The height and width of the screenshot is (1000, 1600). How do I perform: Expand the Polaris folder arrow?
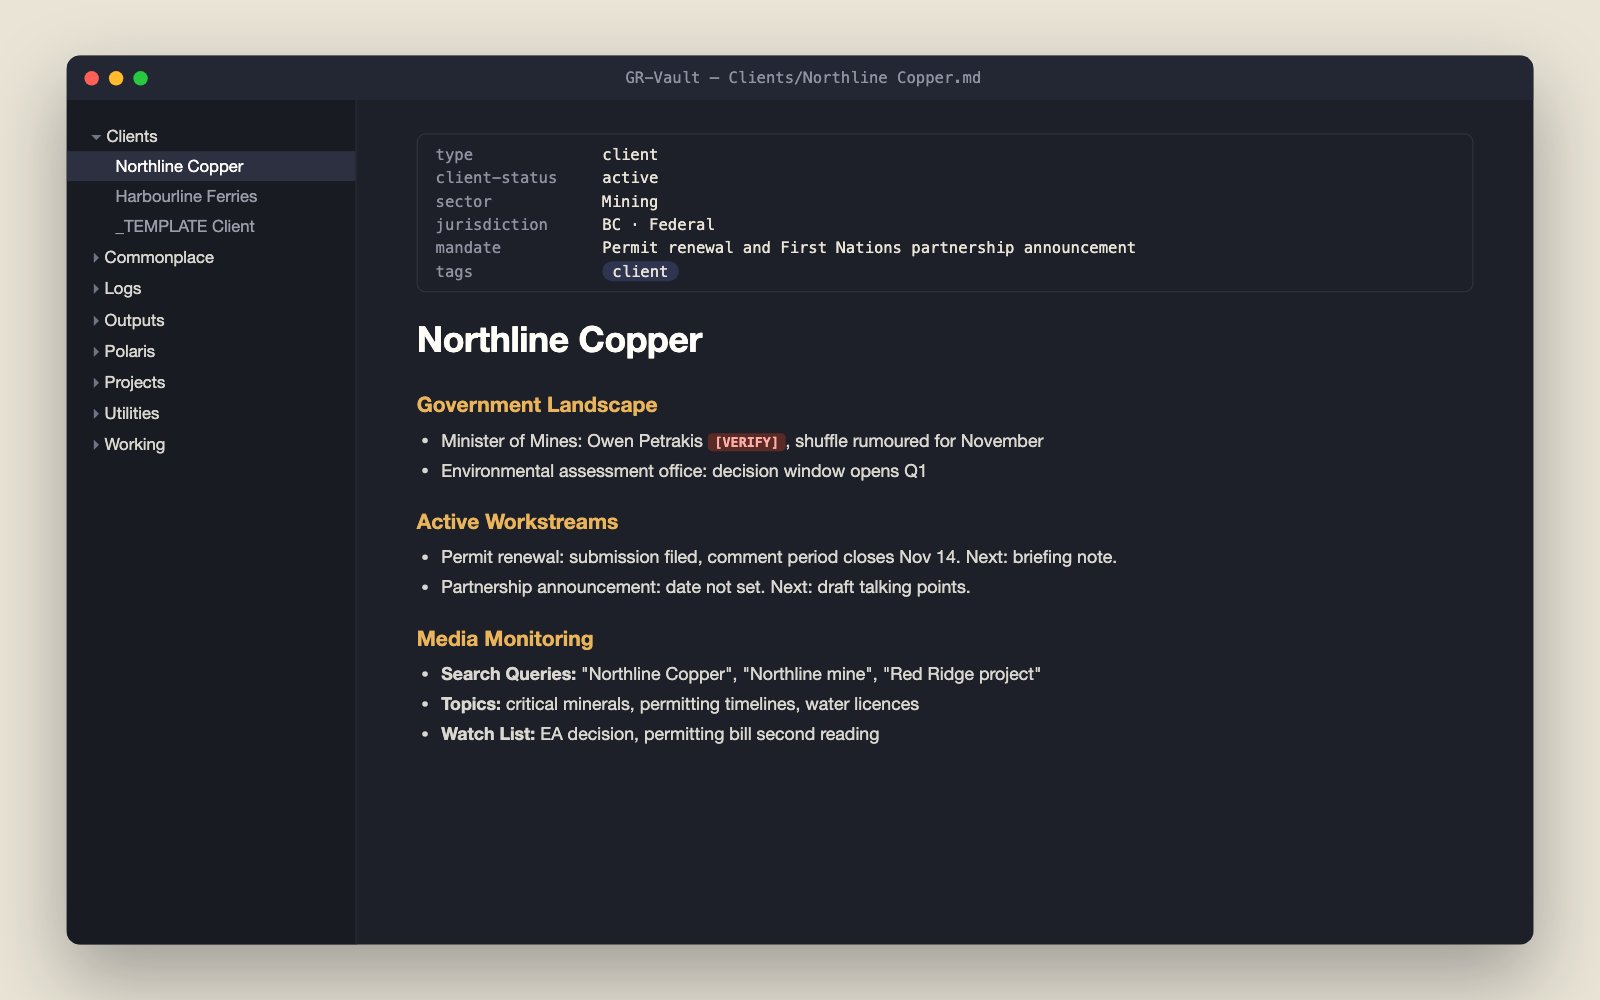pos(96,352)
